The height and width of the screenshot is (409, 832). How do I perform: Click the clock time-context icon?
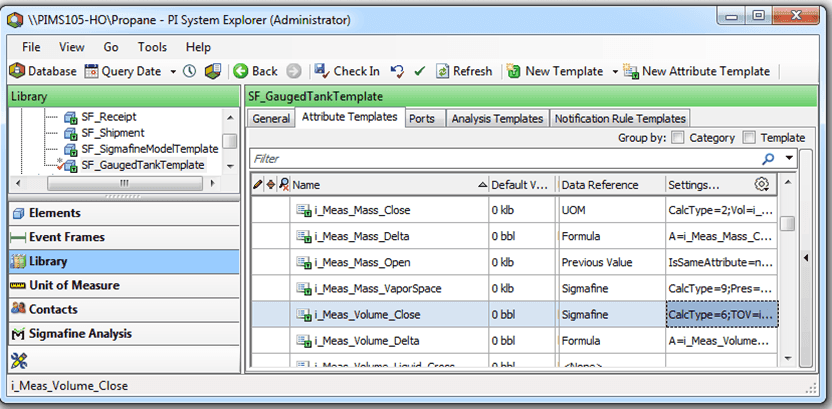[x=189, y=71]
